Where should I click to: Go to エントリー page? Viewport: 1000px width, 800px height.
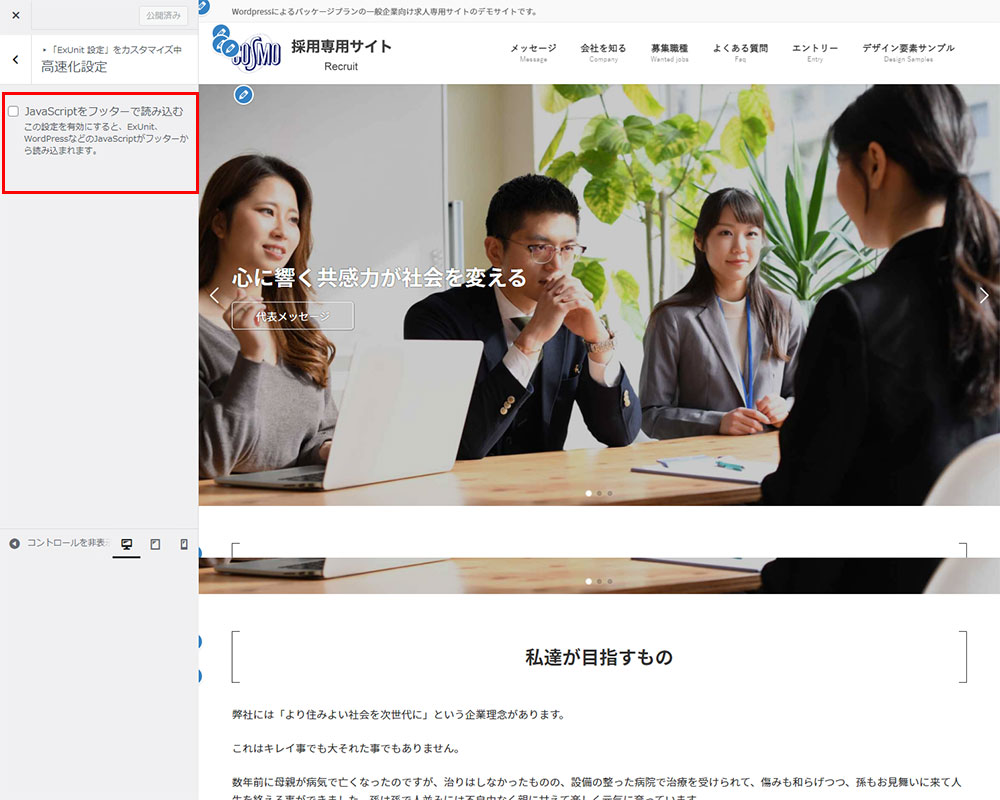(815, 52)
